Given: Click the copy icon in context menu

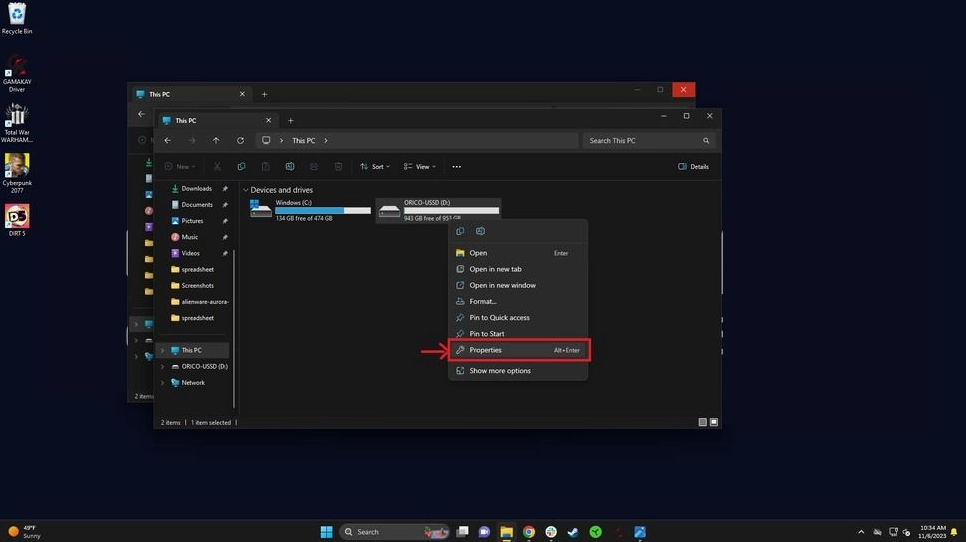Looking at the screenshot, I should point(460,231).
